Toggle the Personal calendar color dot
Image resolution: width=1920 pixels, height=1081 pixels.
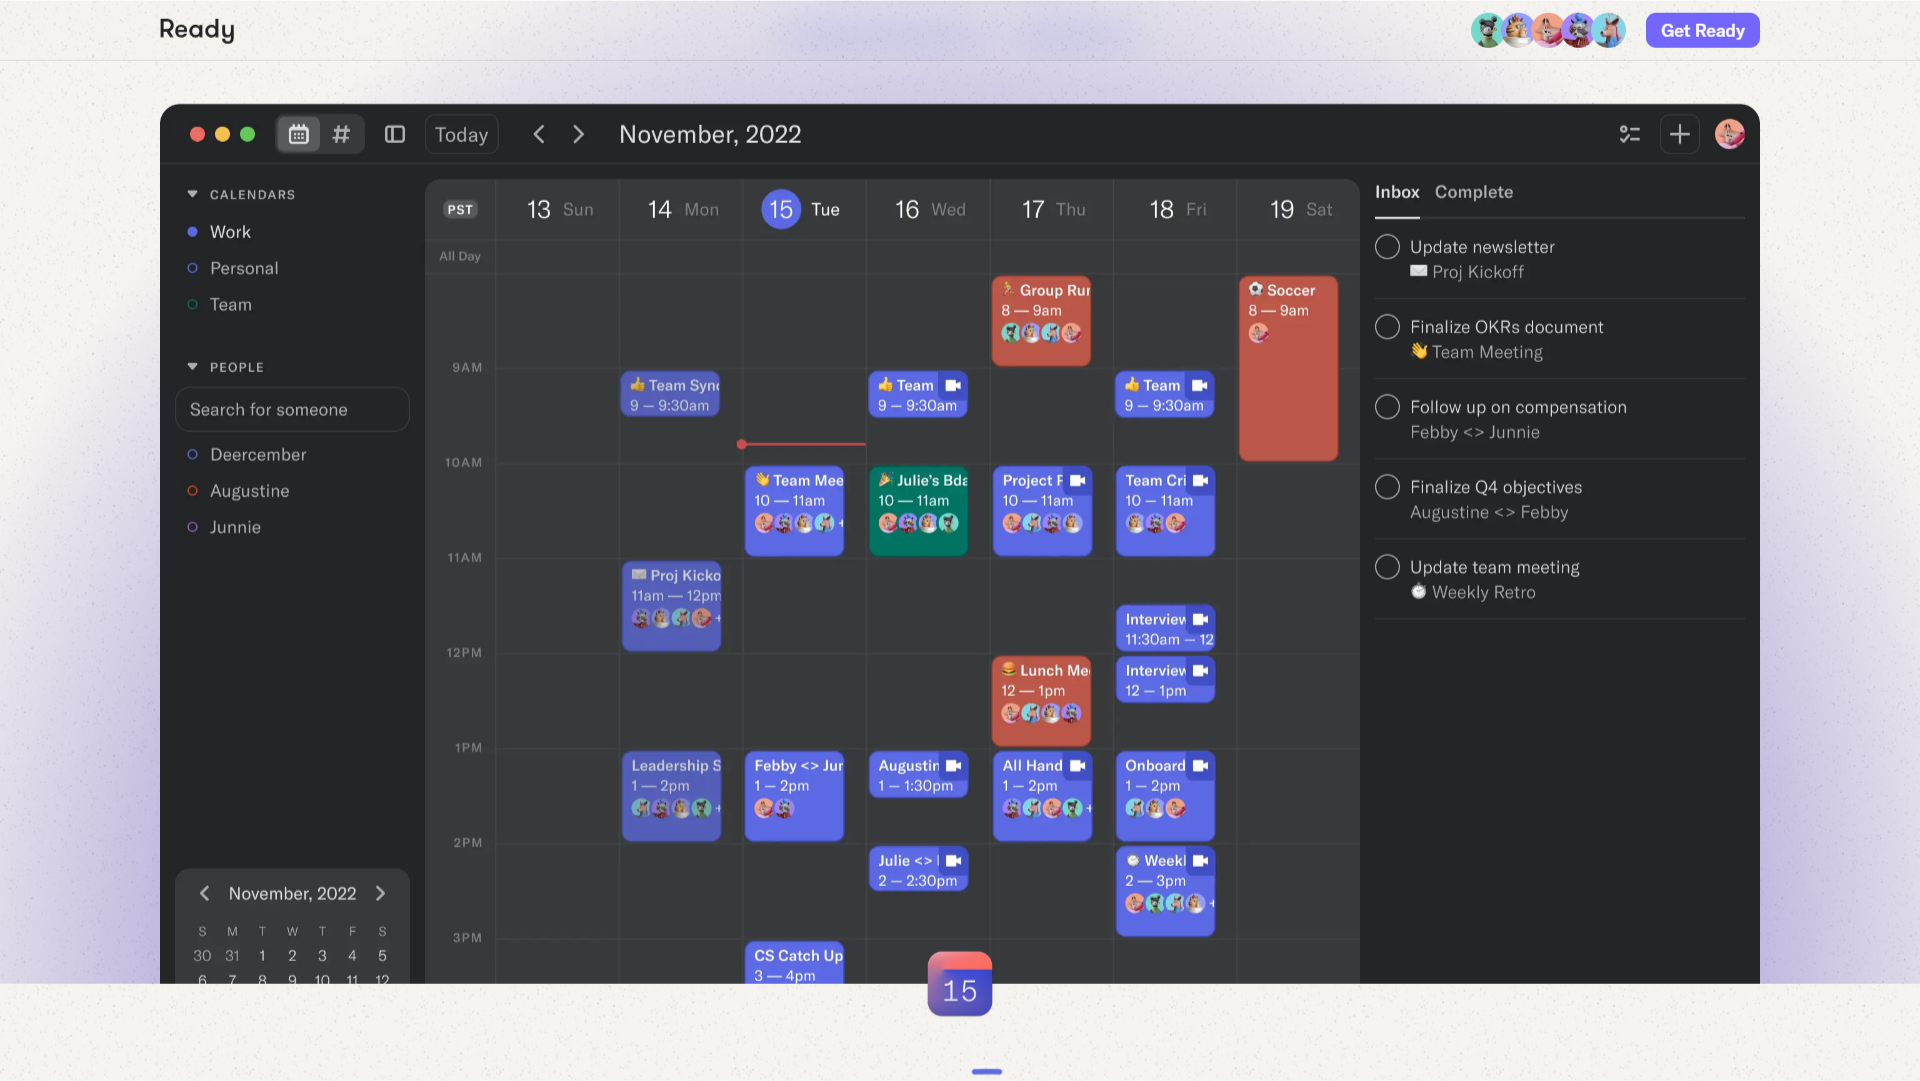click(192, 268)
